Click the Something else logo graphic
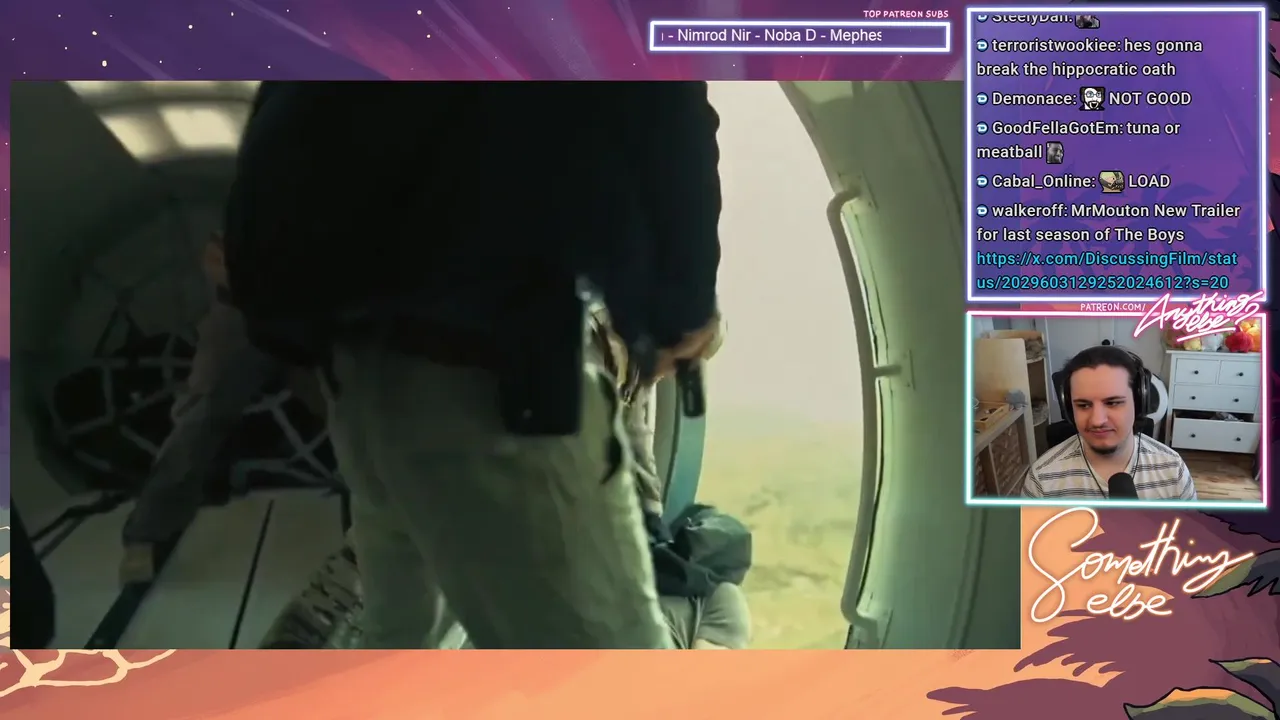The height and width of the screenshot is (720, 1280). (x=1138, y=565)
